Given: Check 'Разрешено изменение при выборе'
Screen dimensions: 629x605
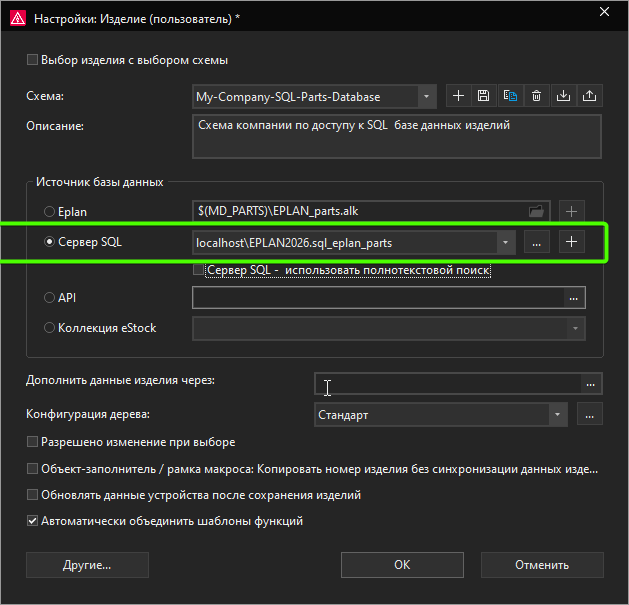Looking at the screenshot, I should tap(32, 442).
